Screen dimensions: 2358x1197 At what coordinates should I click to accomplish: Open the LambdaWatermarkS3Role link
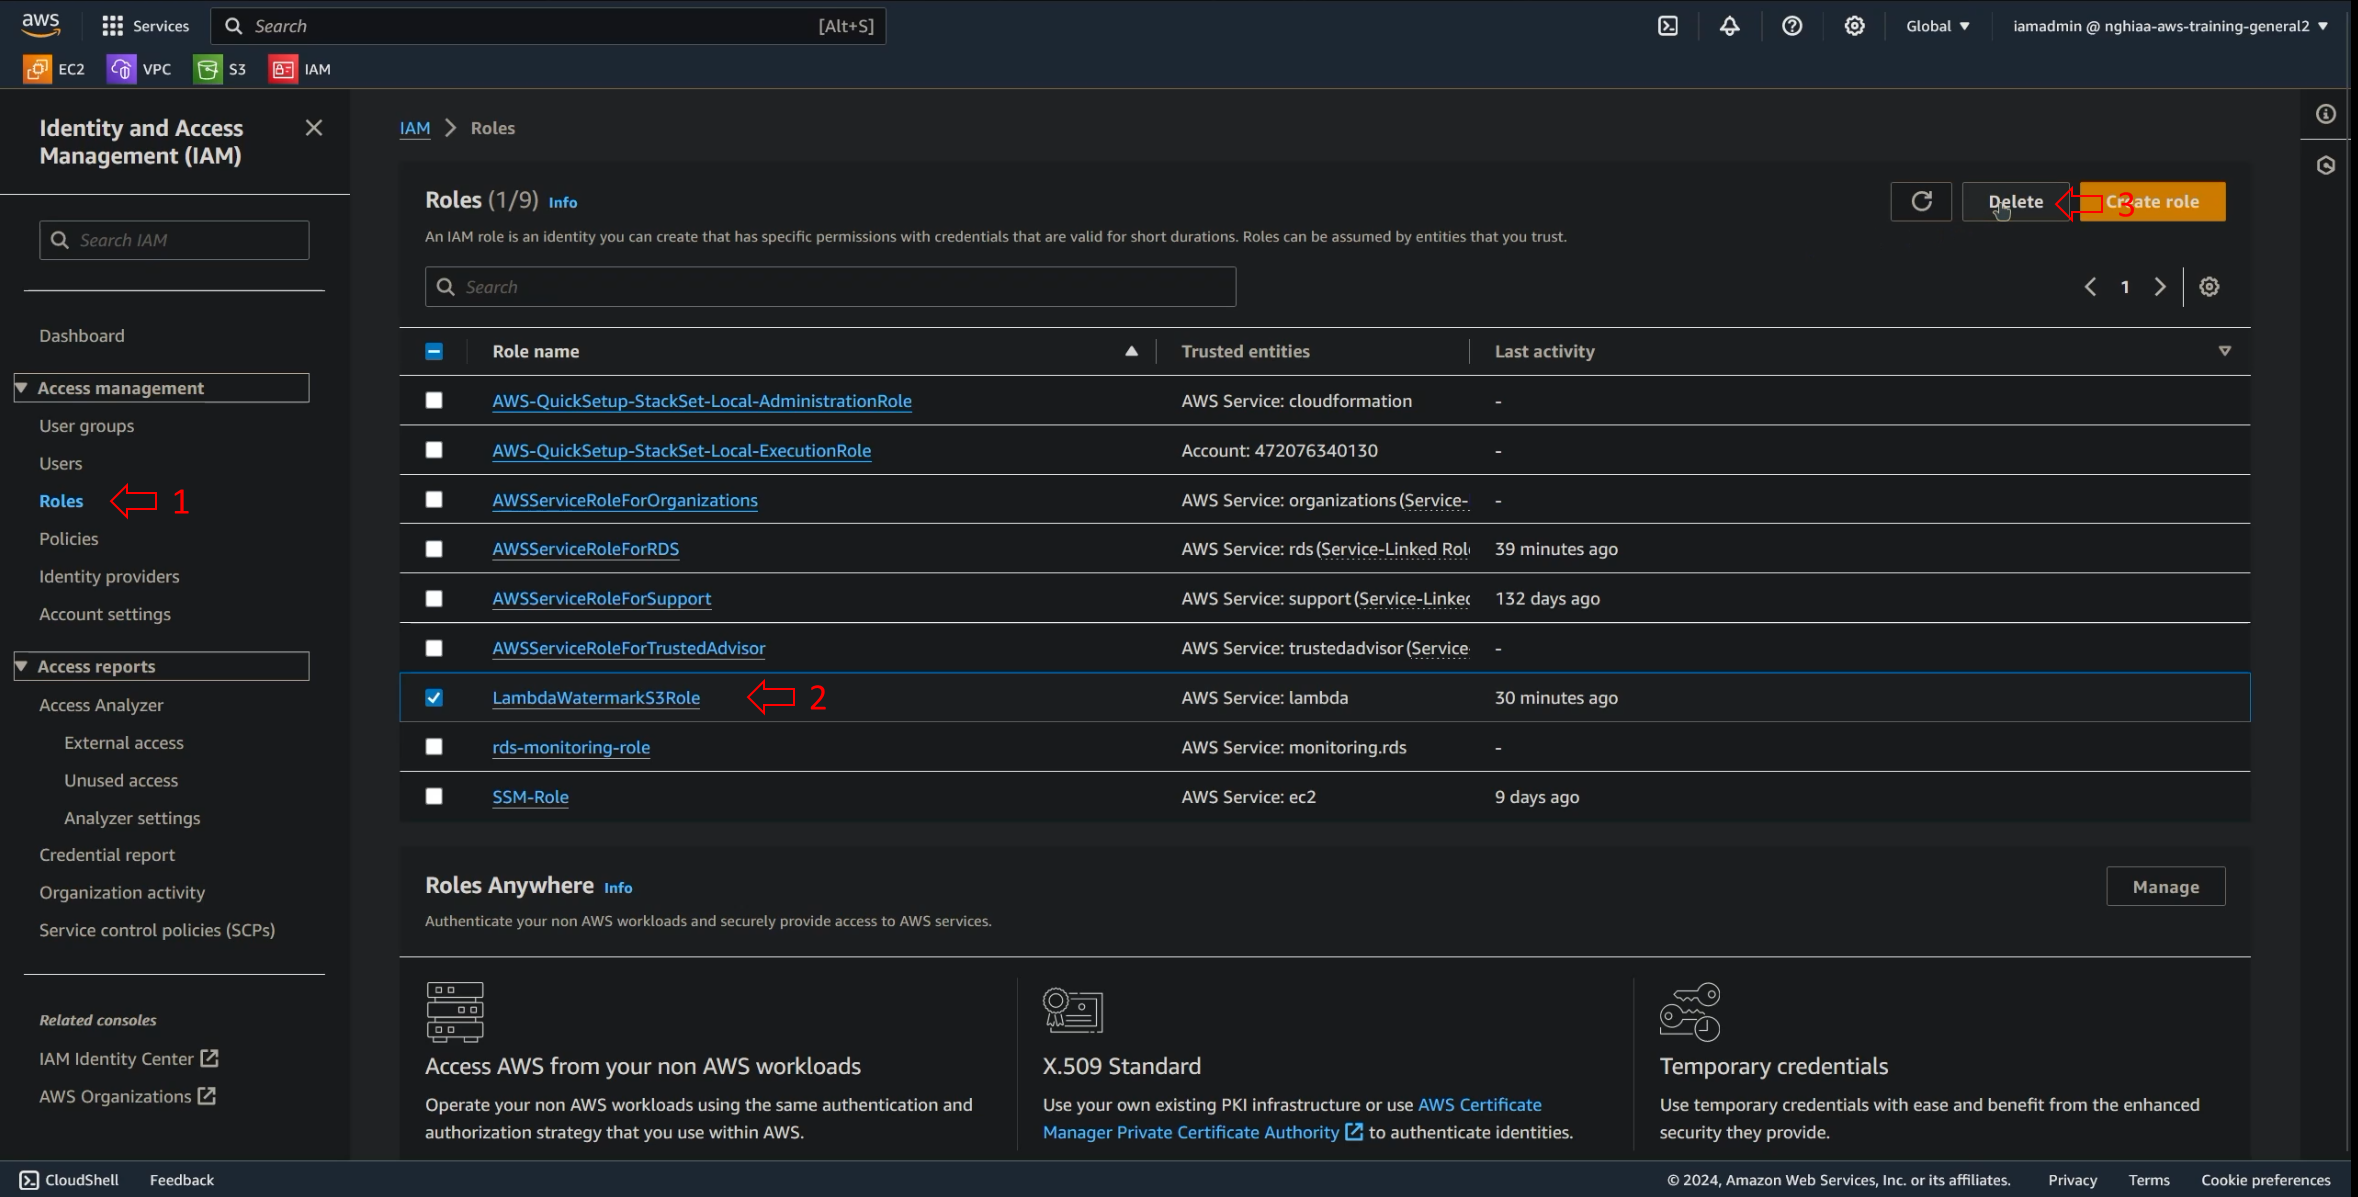(x=595, y=696)
